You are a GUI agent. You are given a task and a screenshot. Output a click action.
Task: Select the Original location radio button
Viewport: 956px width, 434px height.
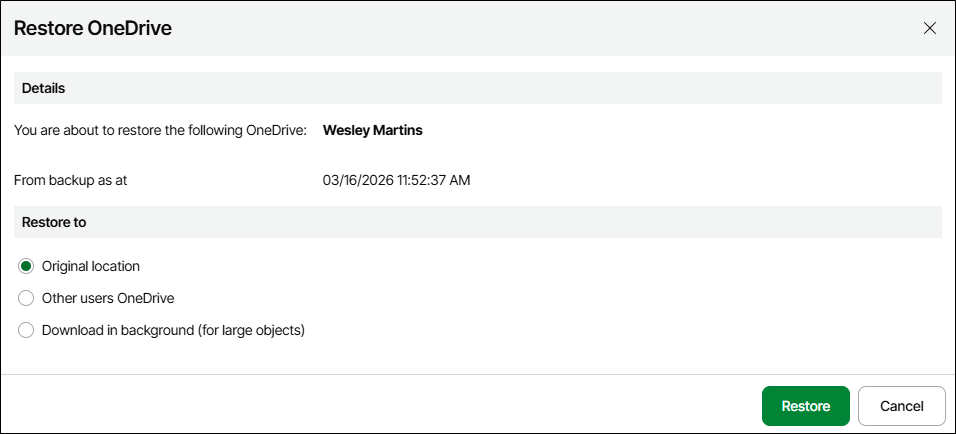26,267
